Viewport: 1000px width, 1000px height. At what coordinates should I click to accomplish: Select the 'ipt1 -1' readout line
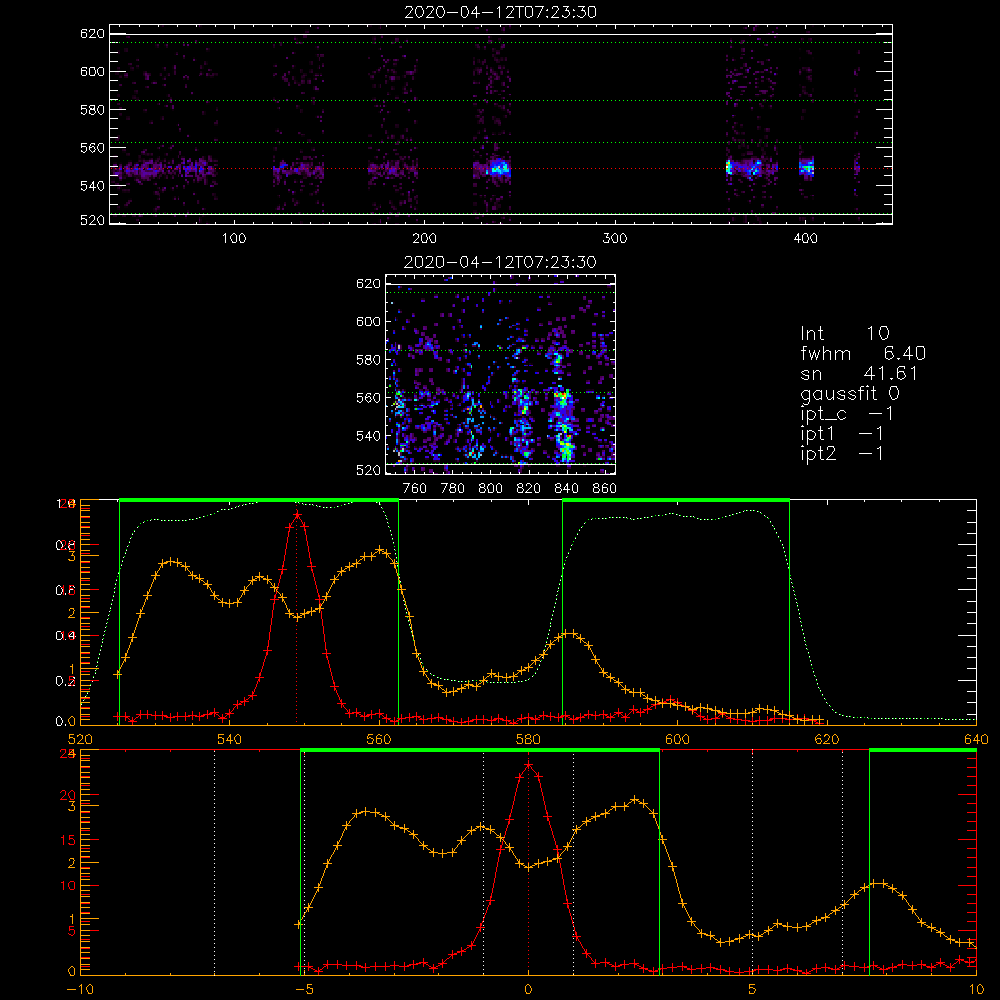coord(842,434)
